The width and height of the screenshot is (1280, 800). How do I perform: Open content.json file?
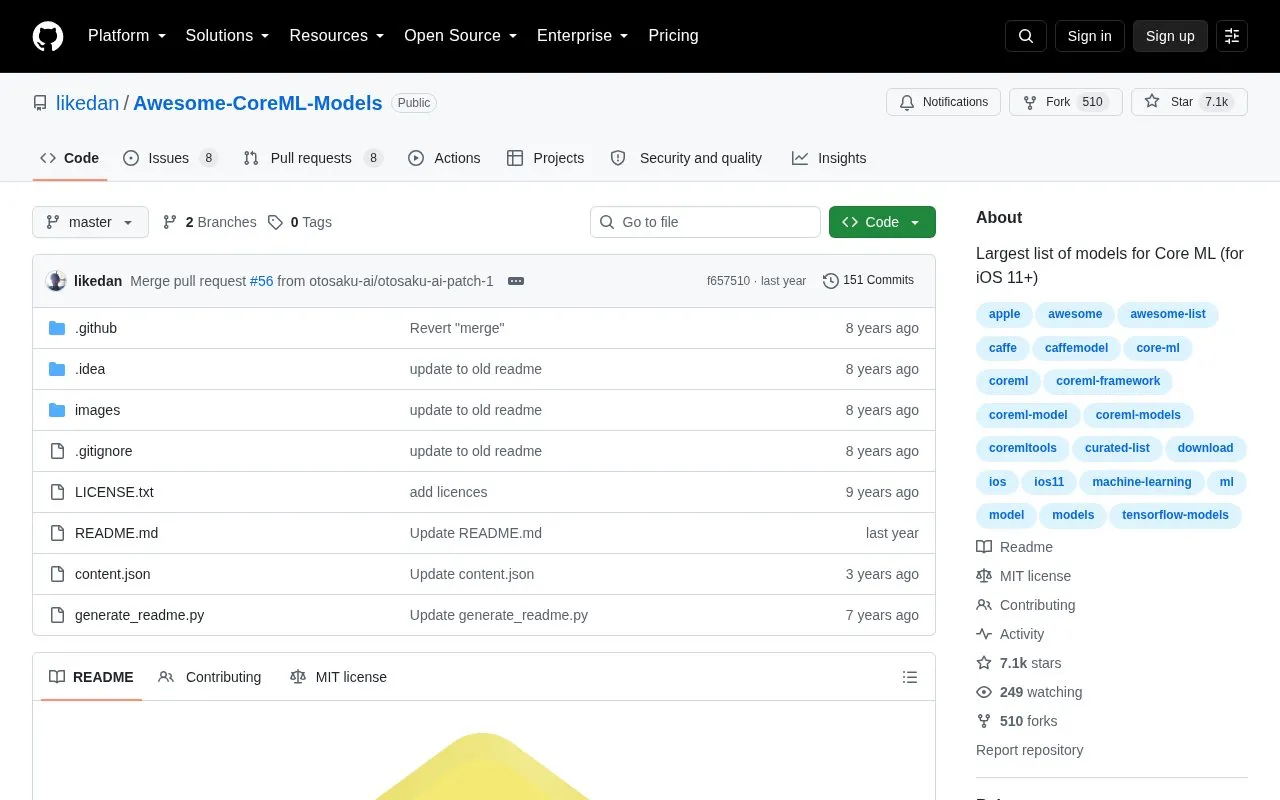(112, 574)
